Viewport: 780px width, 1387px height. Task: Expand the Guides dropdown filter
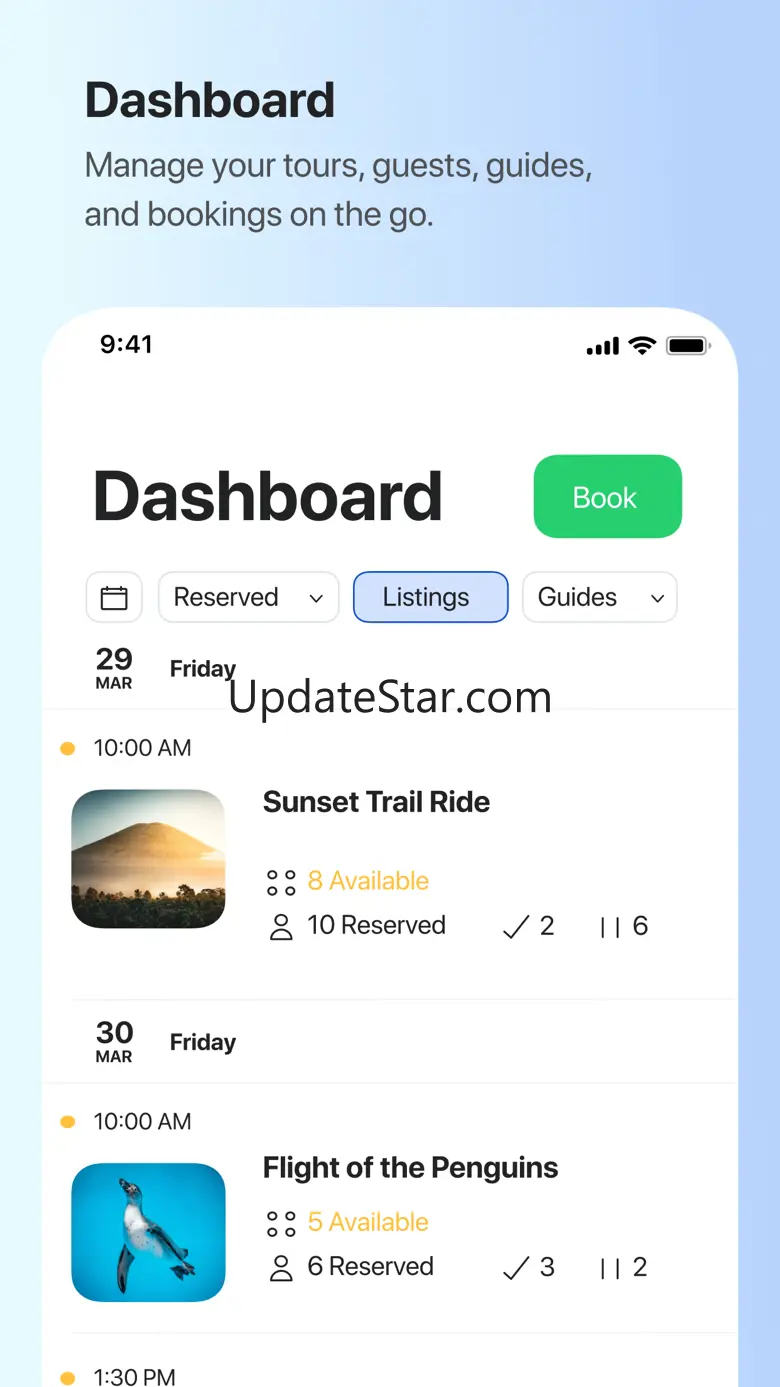coord(600,597)
